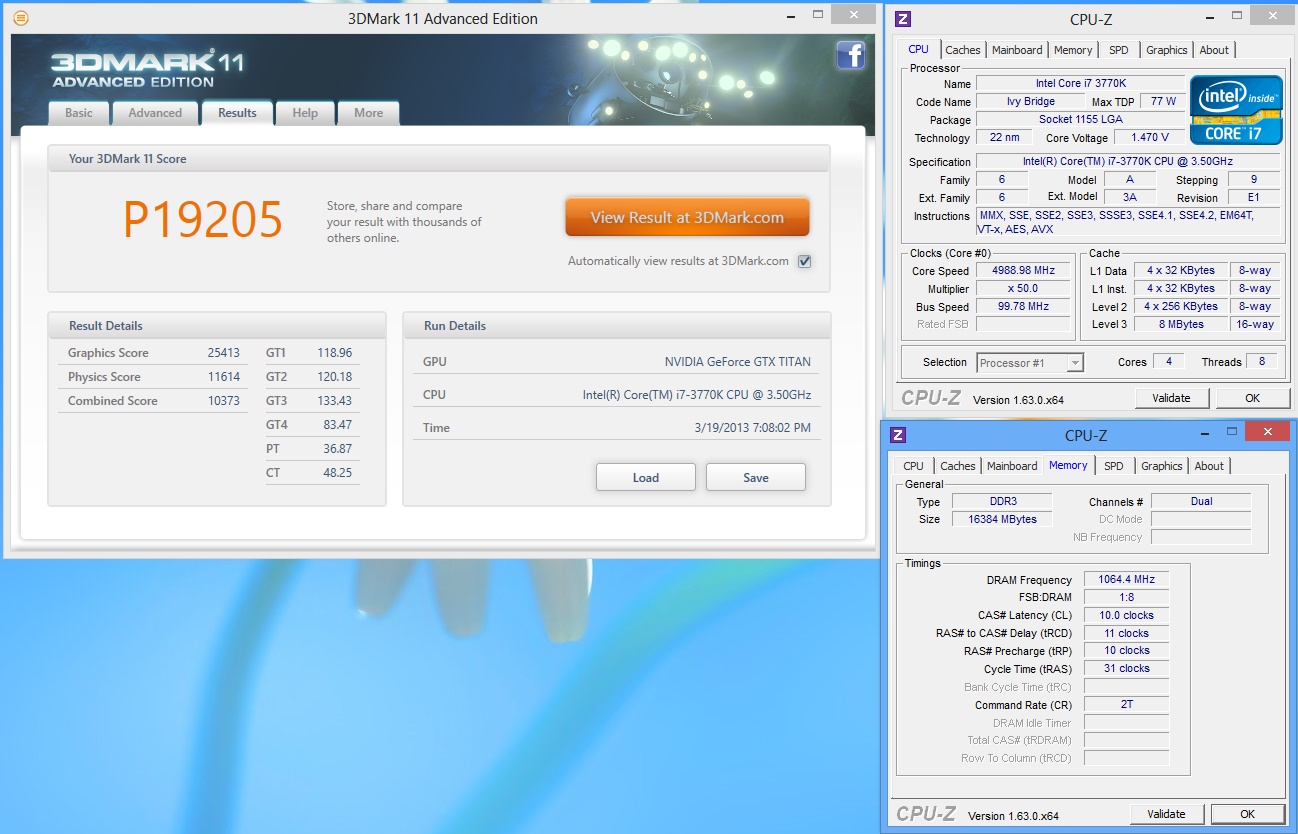Image resolution: width=1298 pixels, height=834 pixels.
Task: Click processor Name field Intel Core i7 3770K
Action: pos(1080,83)
